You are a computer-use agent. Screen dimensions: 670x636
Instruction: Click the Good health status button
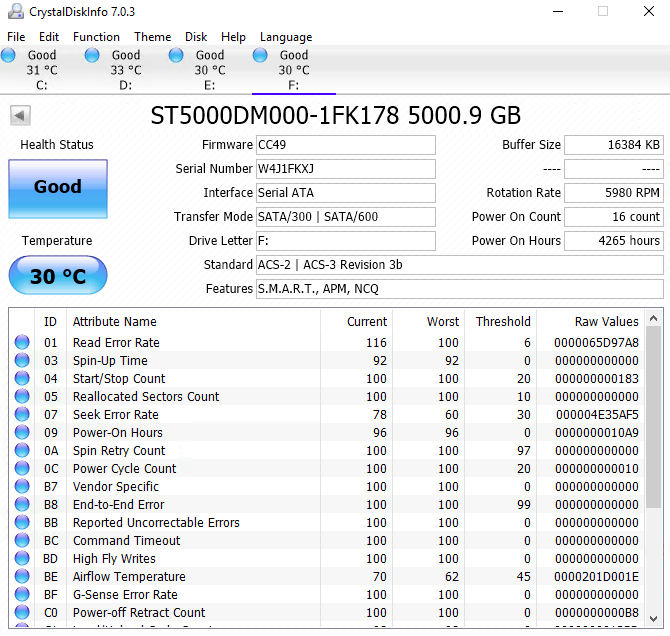click(x=58, y=187)
